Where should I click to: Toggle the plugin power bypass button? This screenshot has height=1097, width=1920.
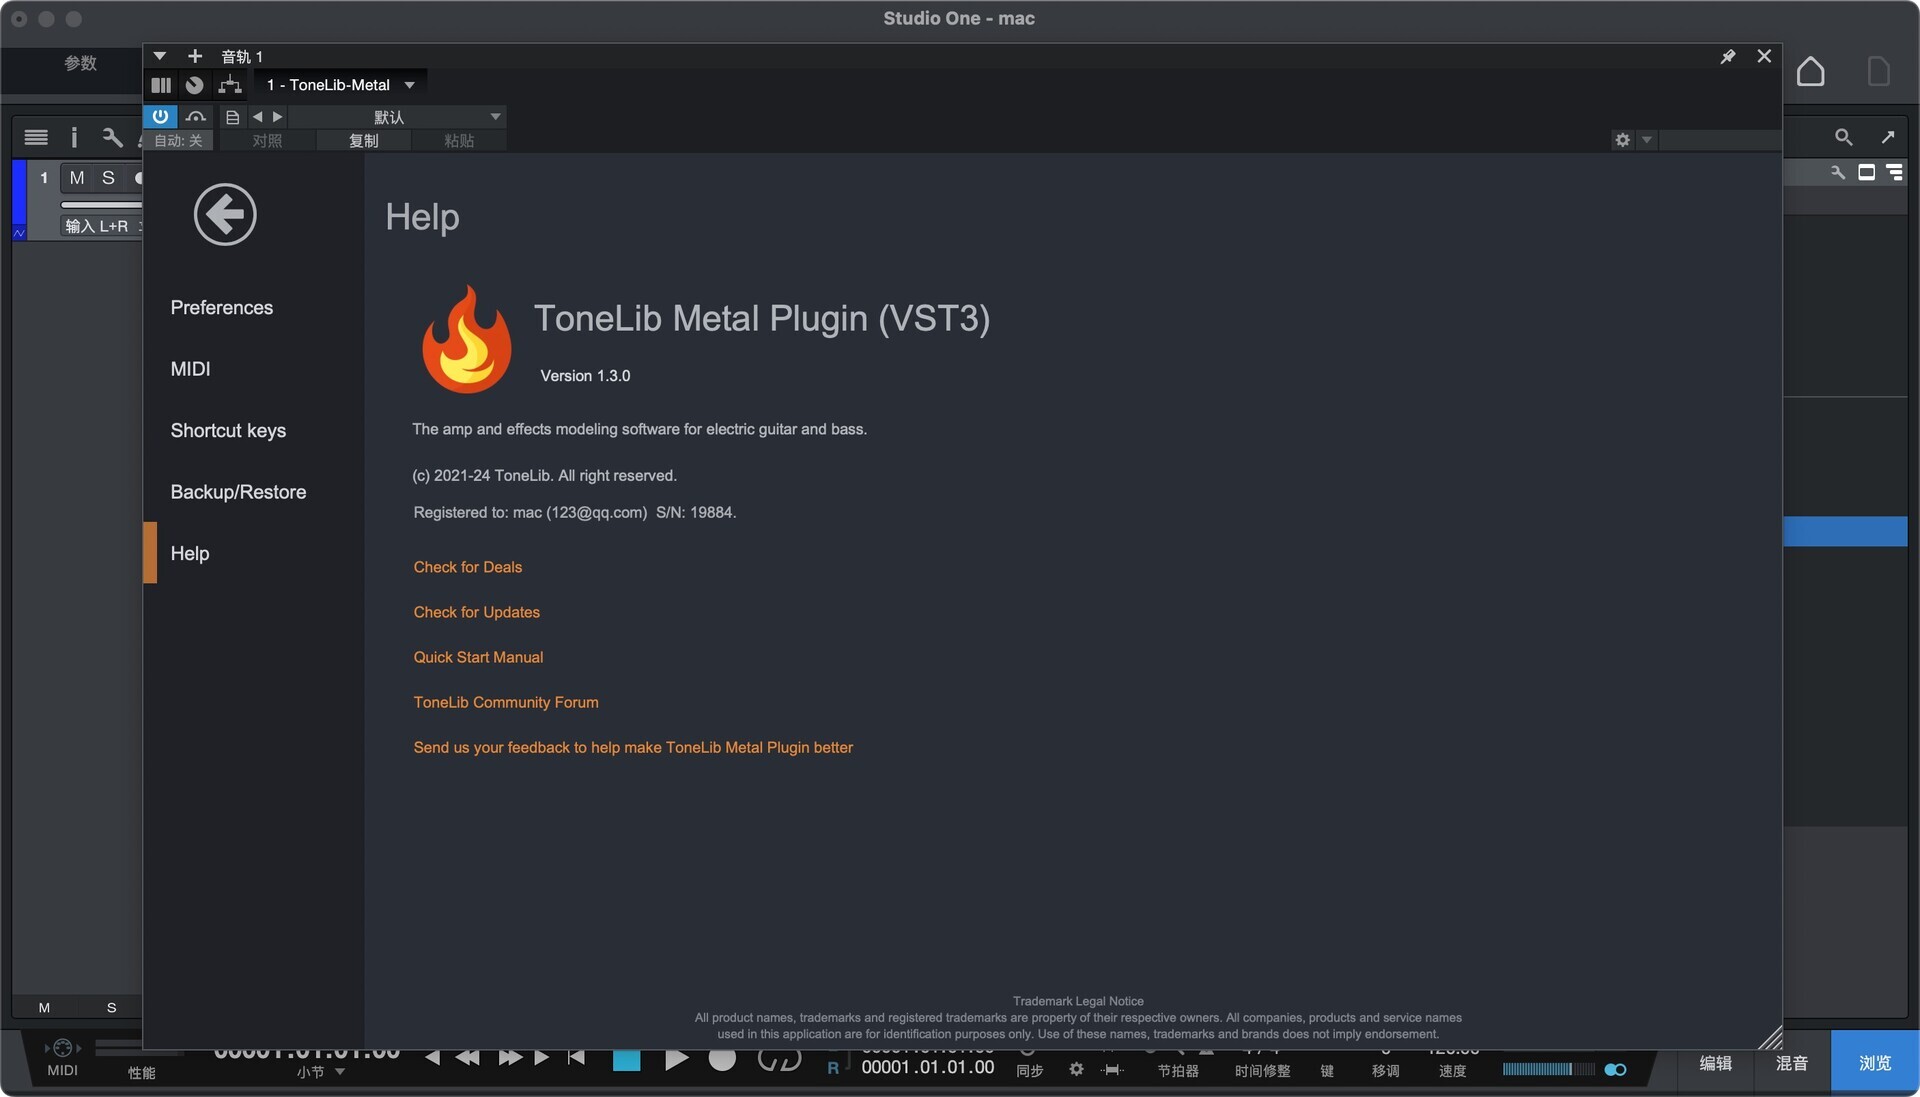(x=160, y=116)
